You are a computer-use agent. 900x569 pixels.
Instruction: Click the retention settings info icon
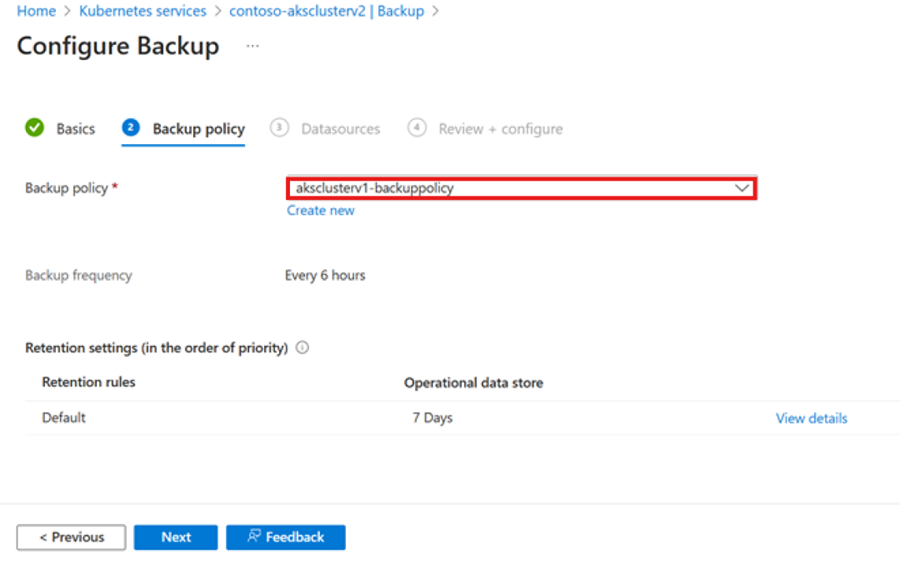302,347
